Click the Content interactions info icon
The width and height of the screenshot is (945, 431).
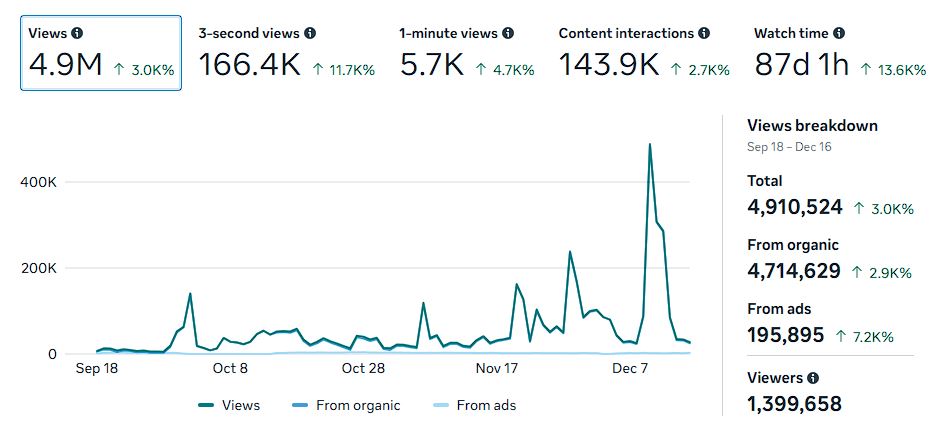704,33
